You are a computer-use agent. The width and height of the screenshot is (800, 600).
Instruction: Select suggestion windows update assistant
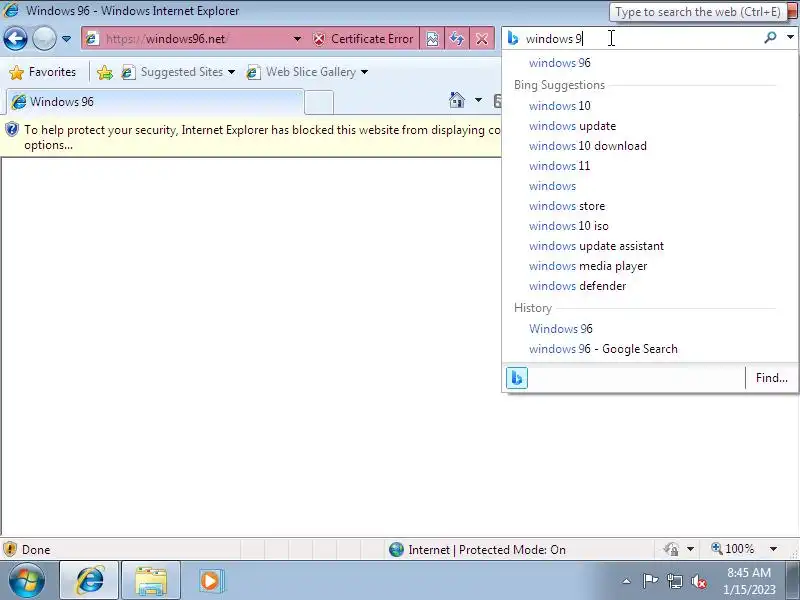(x=650, y=246)
